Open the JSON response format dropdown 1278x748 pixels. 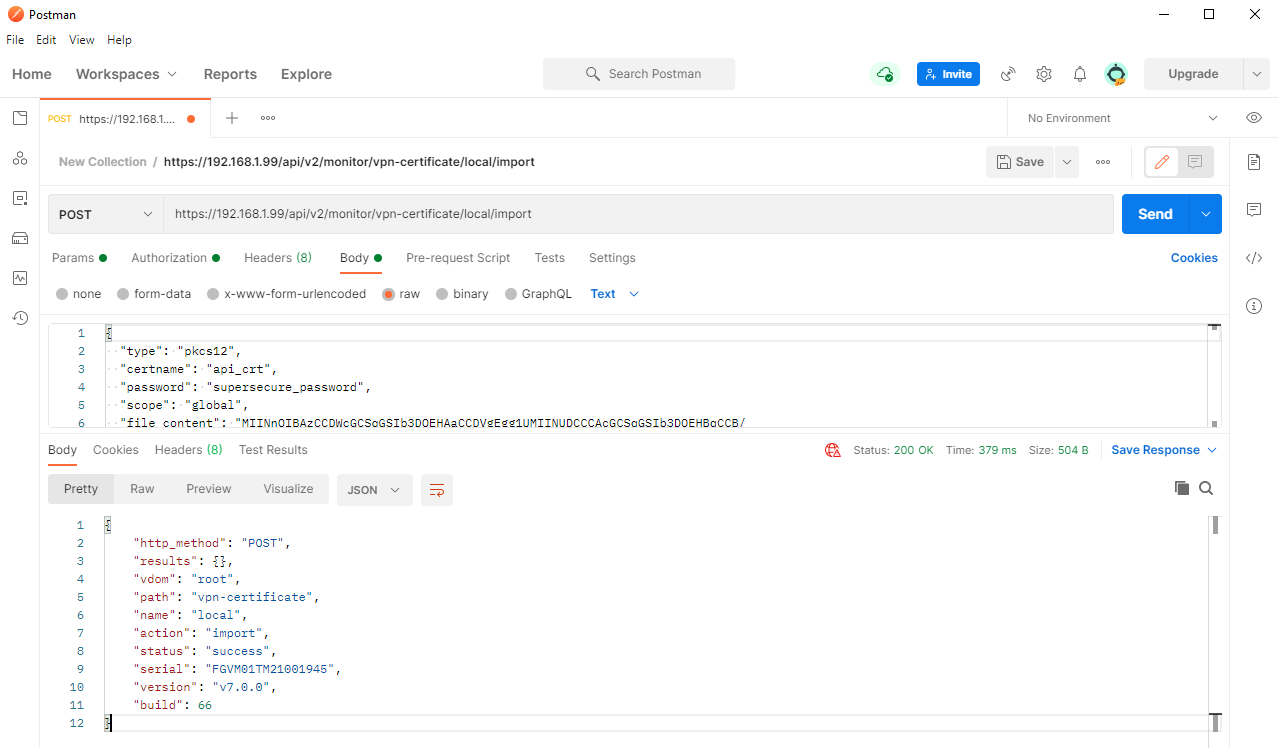(x=374, y=489)
